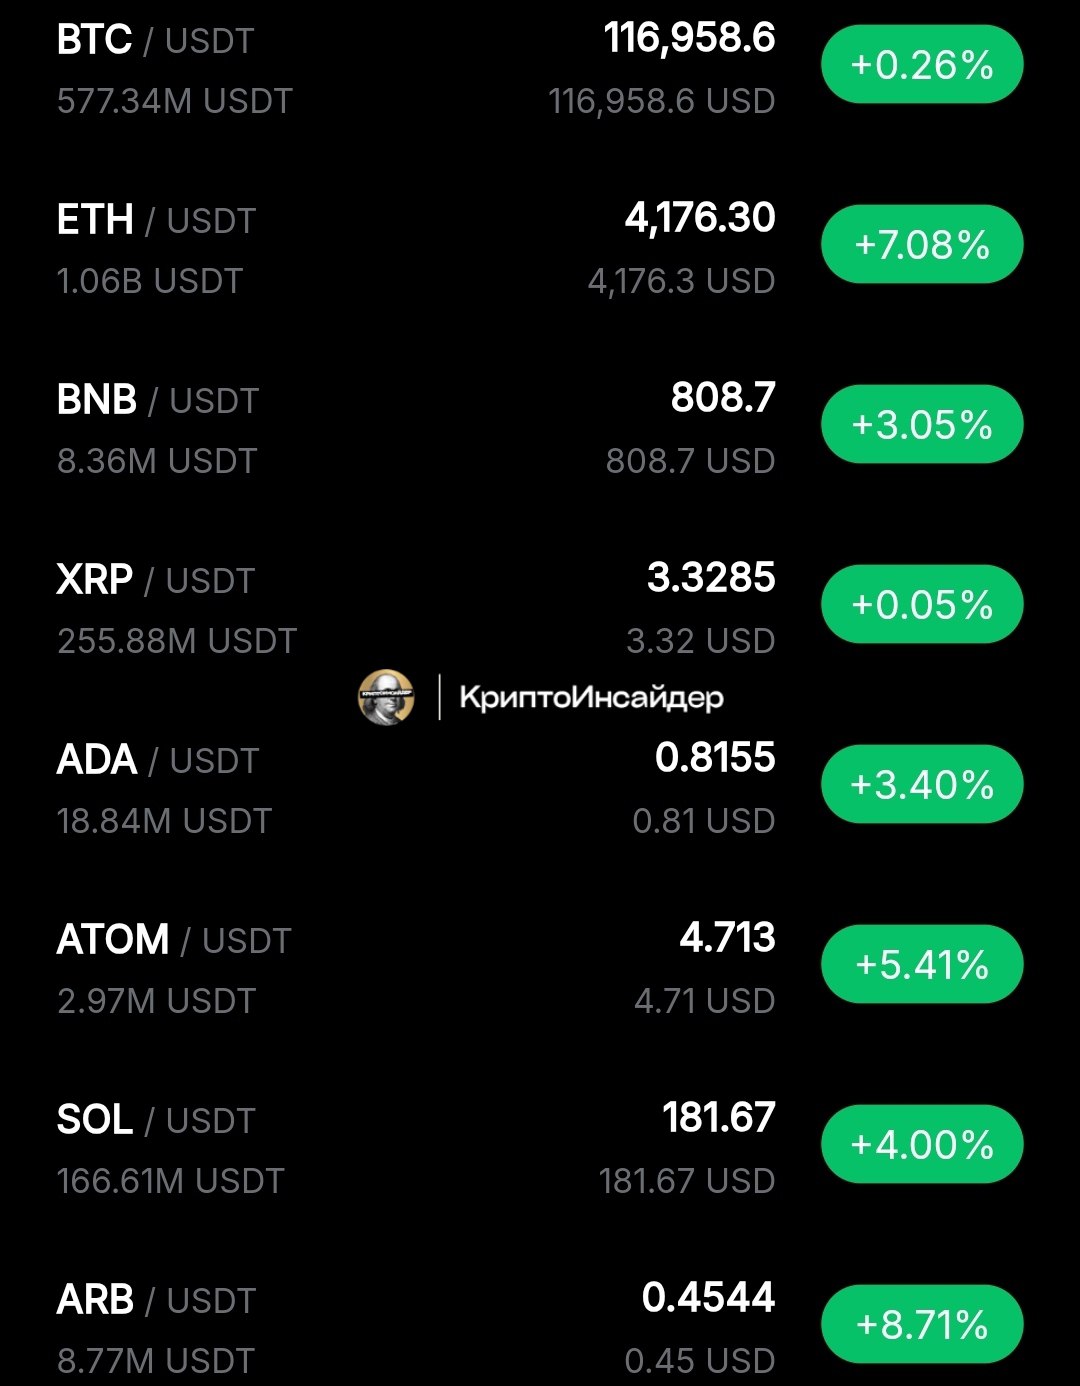Tap the ATOM +5.41% green badge
This screenshot has height=1386, width=1080.
click(922, 965)
